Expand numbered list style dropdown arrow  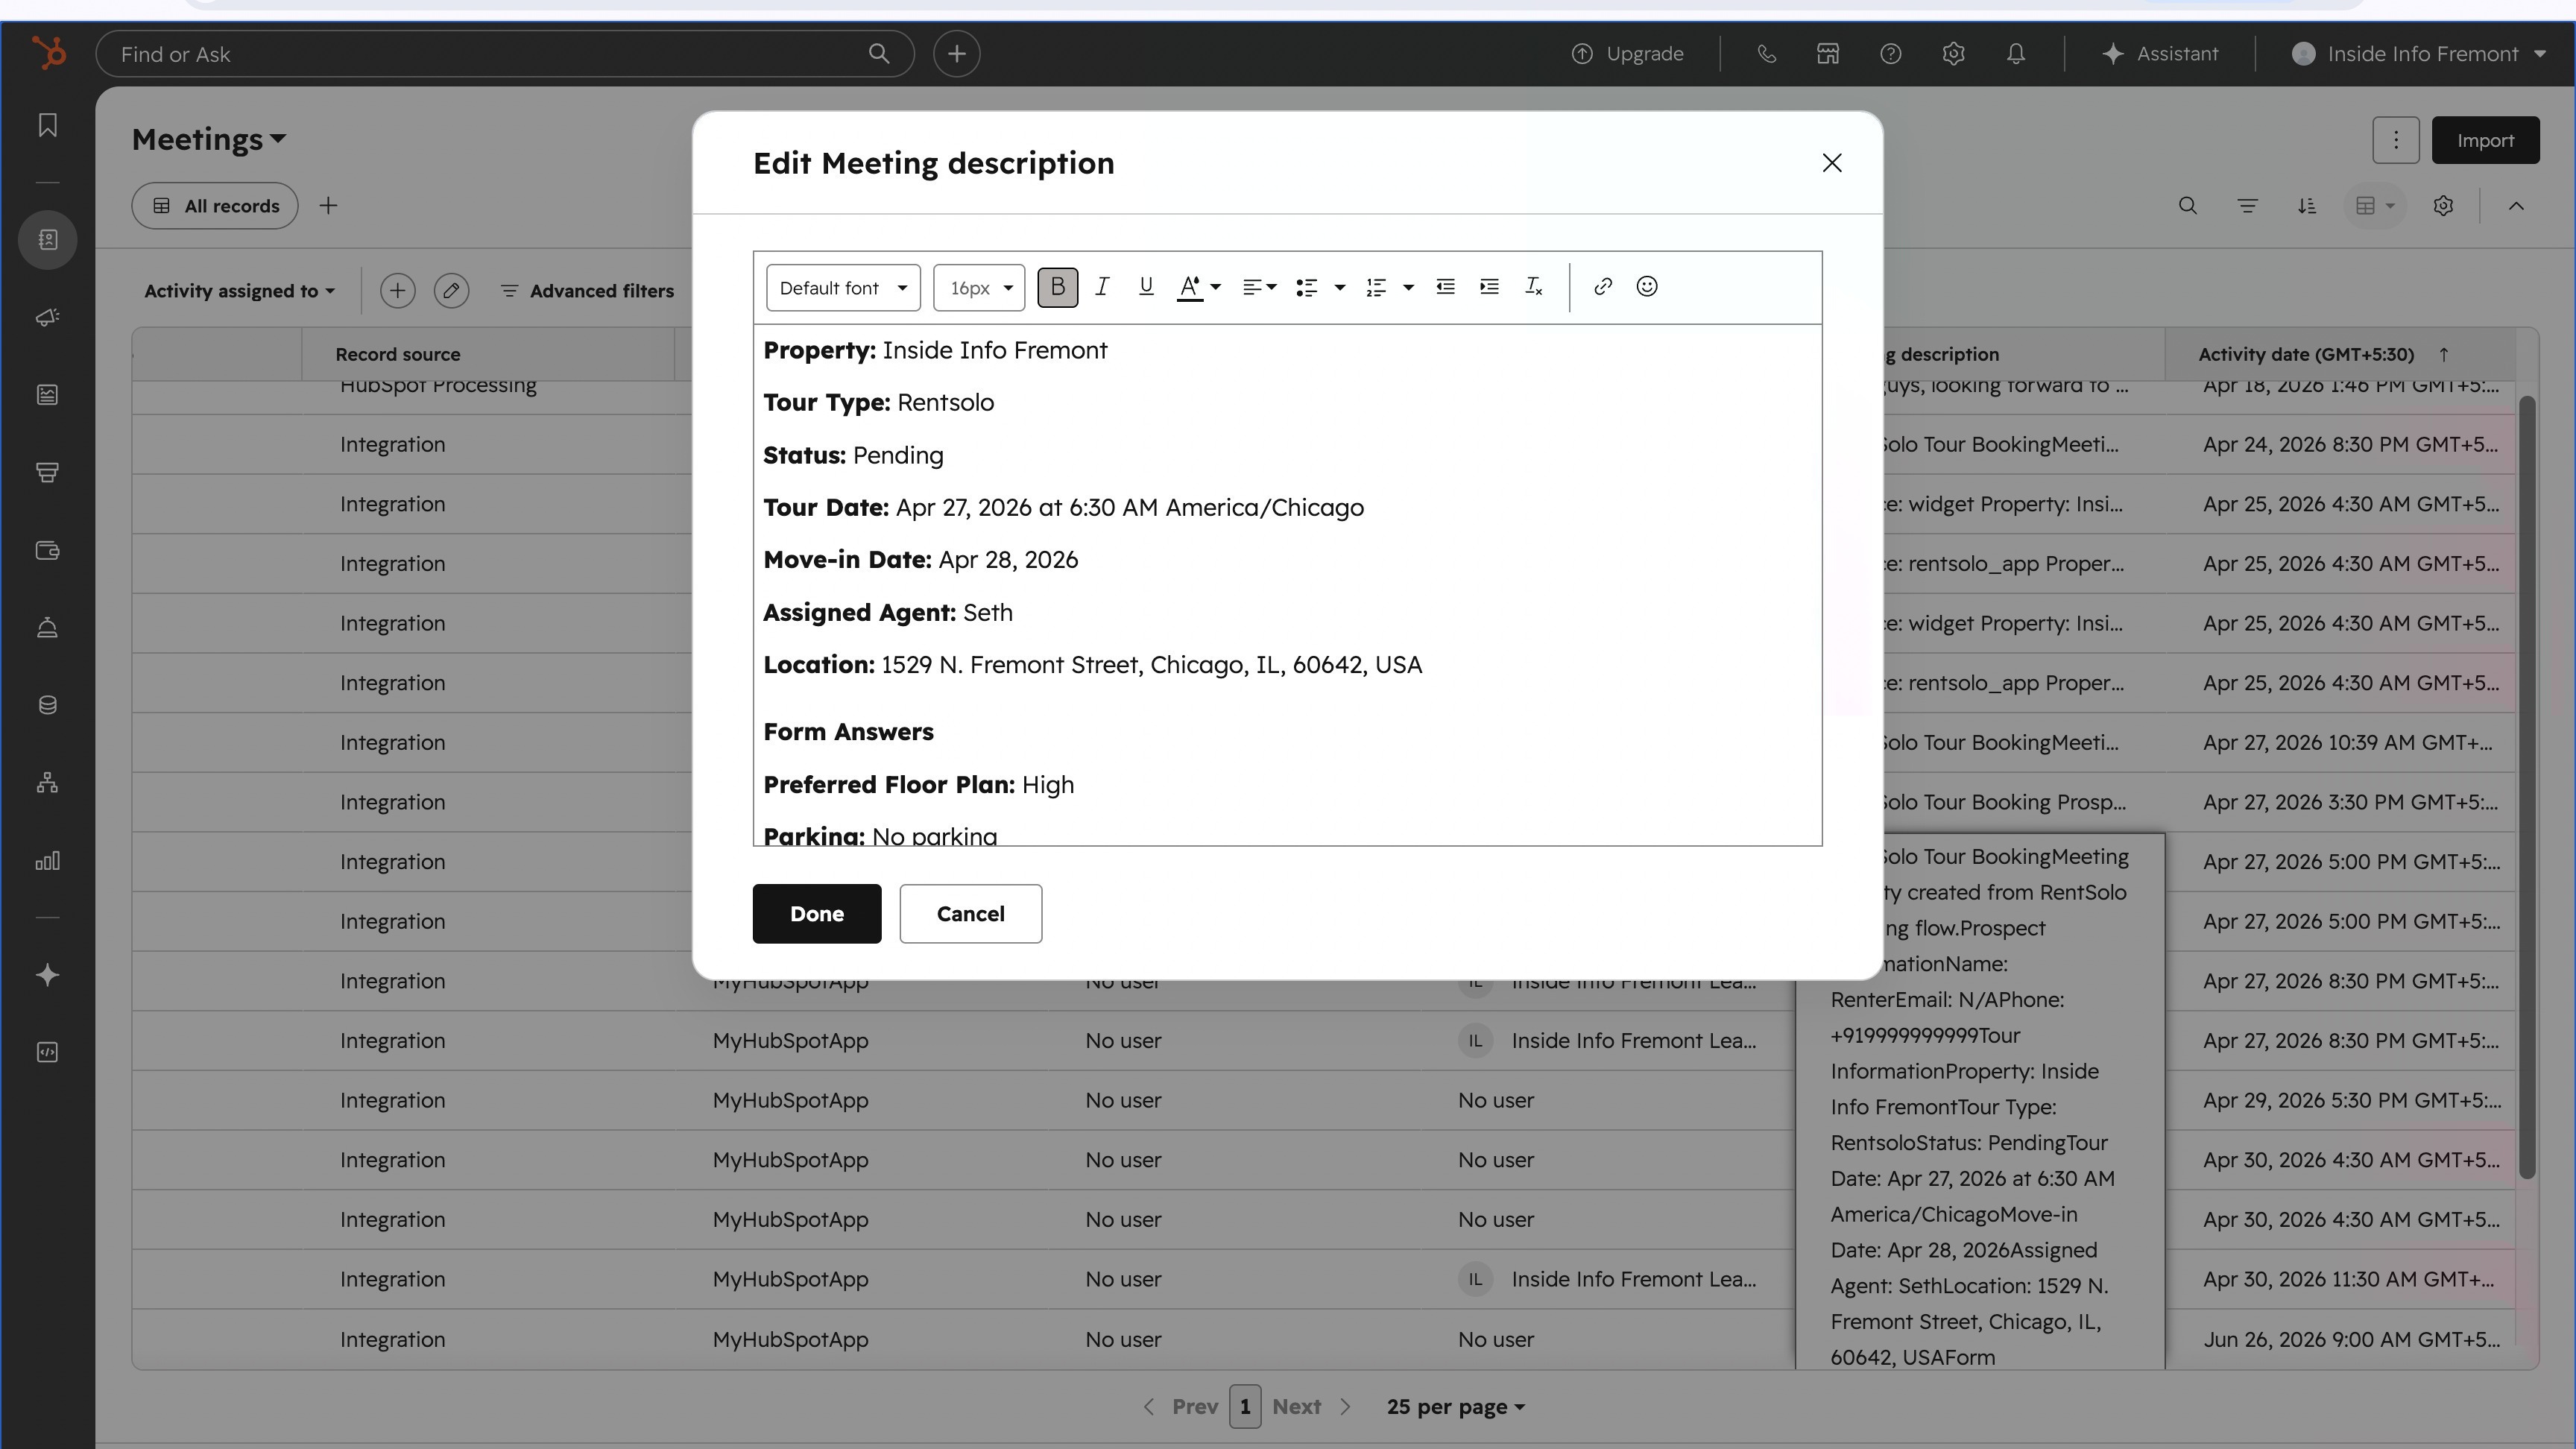tap(1408, 287)
